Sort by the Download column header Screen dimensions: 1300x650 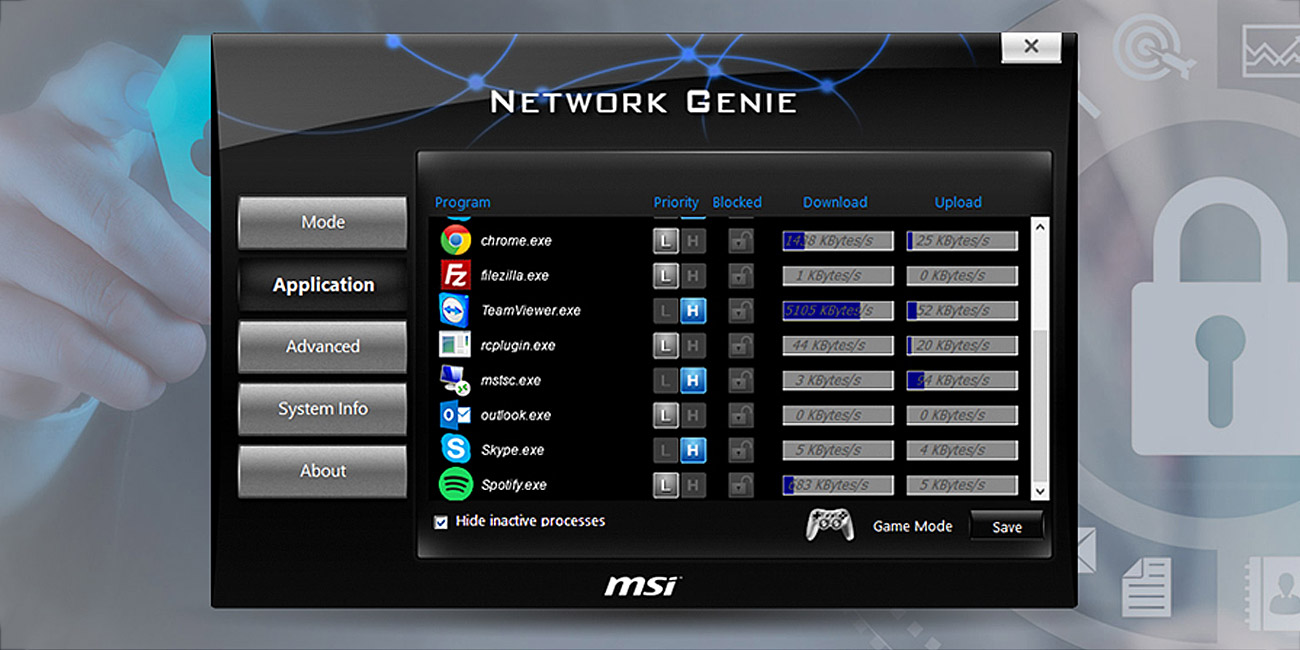835,202
